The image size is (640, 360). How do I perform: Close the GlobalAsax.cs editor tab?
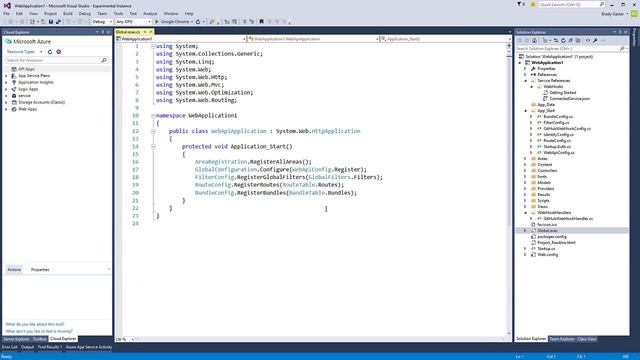pyautogui.click(x=151, y=32)
